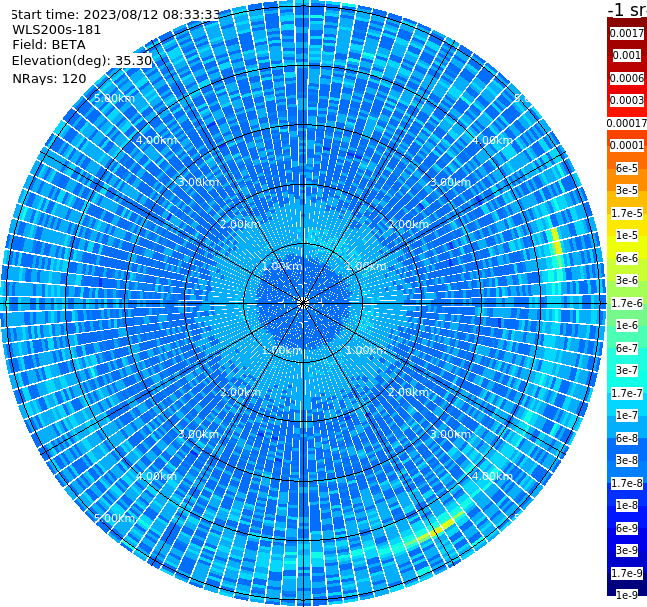Click the 3e-5 colorbar label
Screen dimensions: 647x607
627,190
